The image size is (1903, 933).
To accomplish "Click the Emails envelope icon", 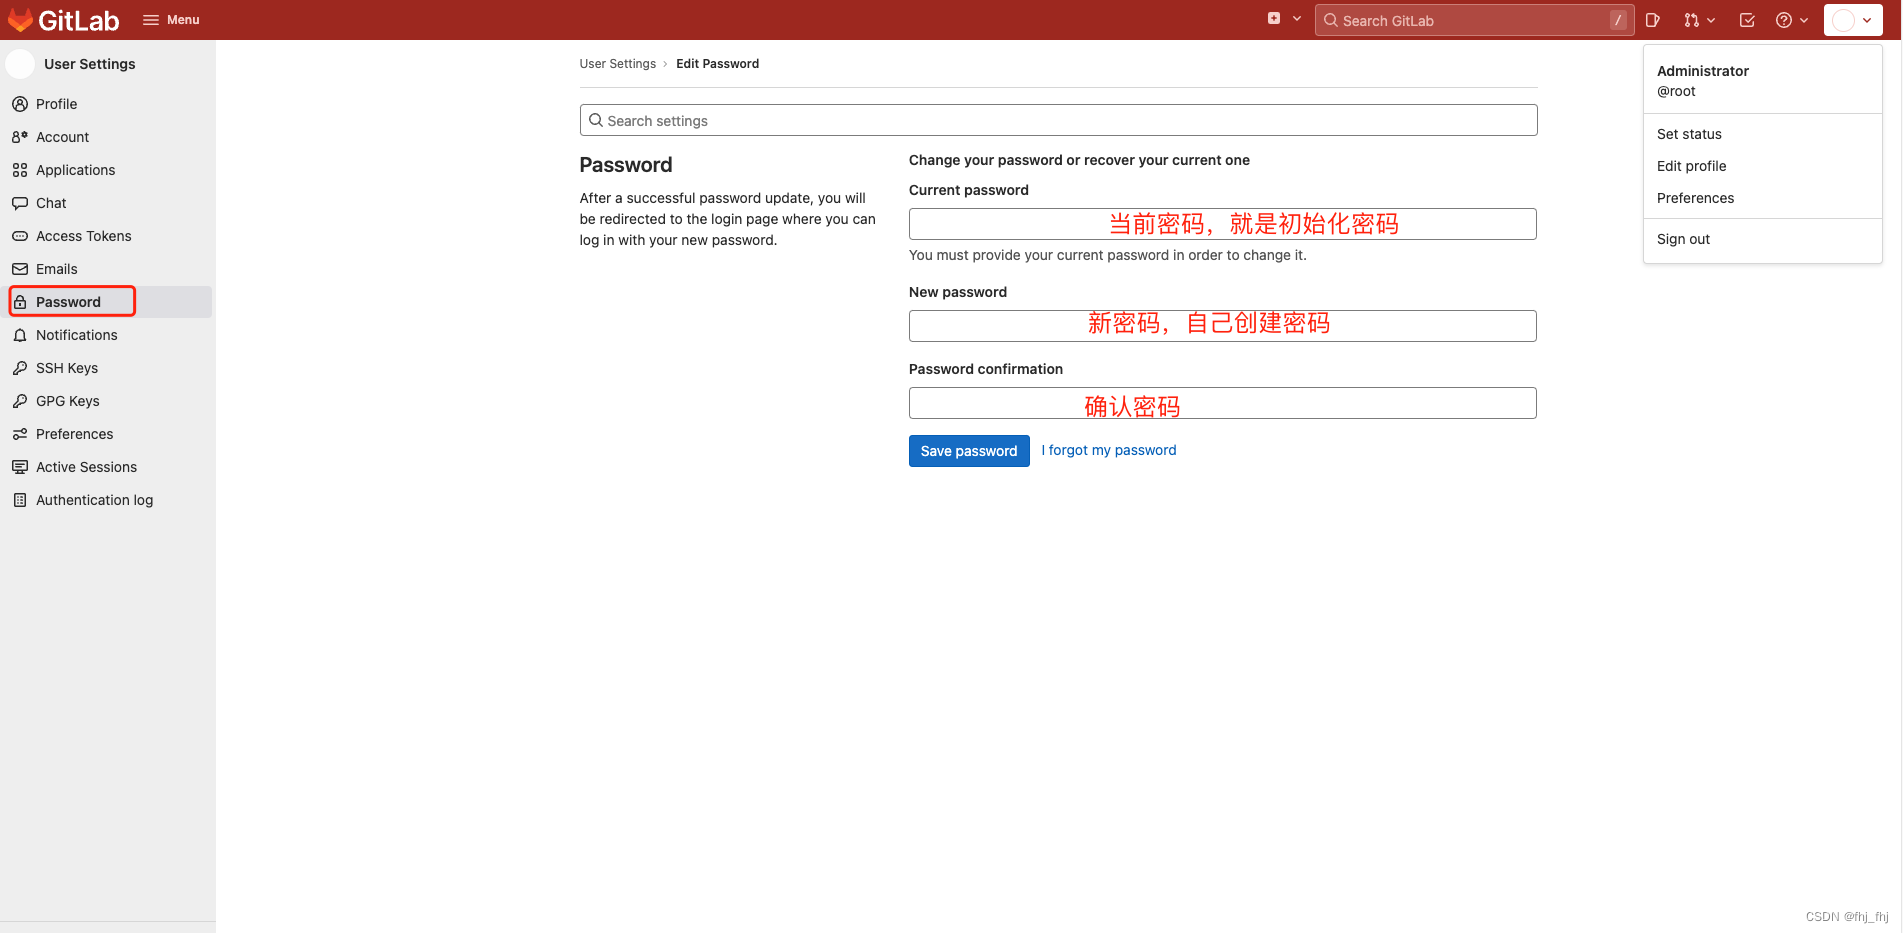I will pos(20,269).
